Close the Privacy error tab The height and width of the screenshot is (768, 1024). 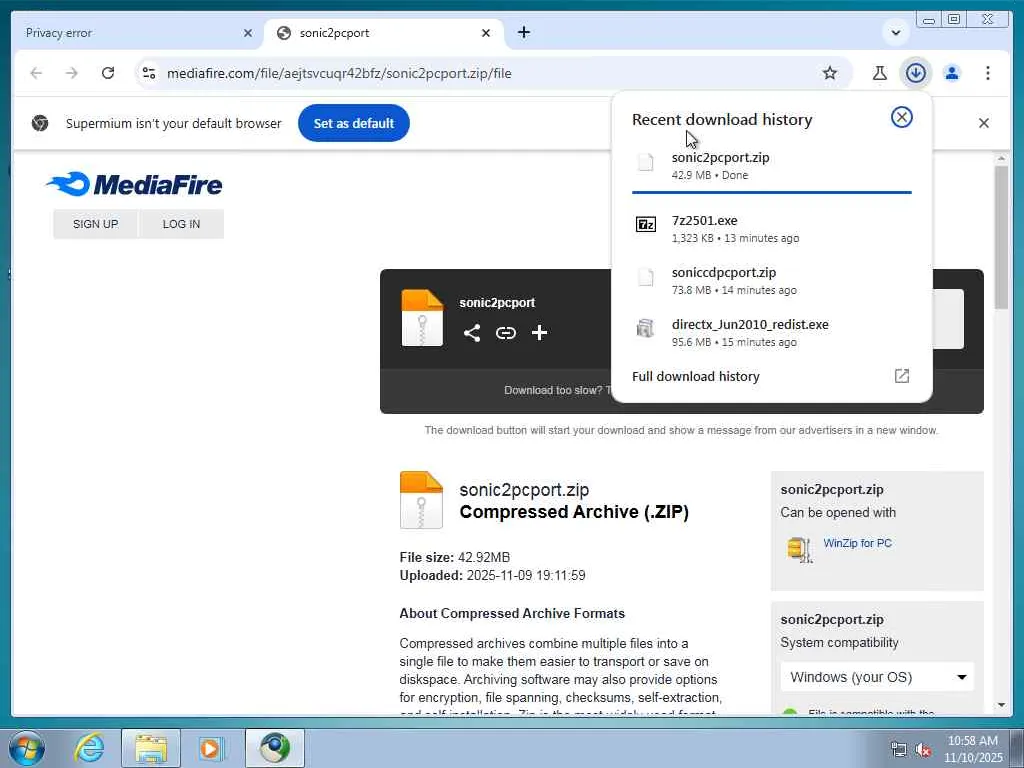248,33
